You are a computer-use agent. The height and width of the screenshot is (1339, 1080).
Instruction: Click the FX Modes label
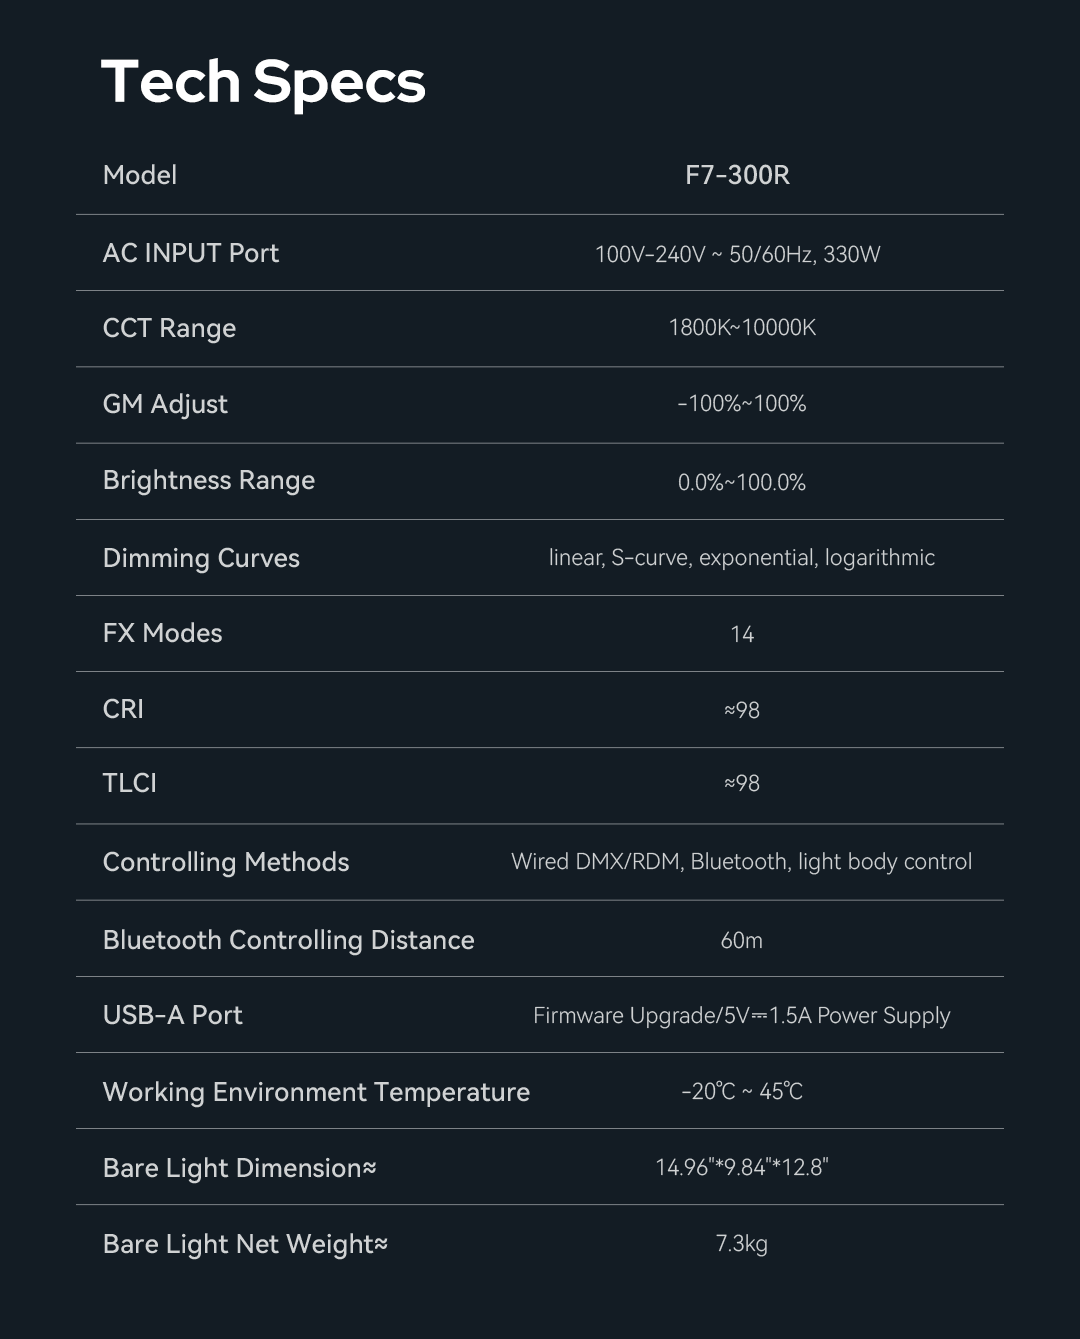click(x=162, y=633)
